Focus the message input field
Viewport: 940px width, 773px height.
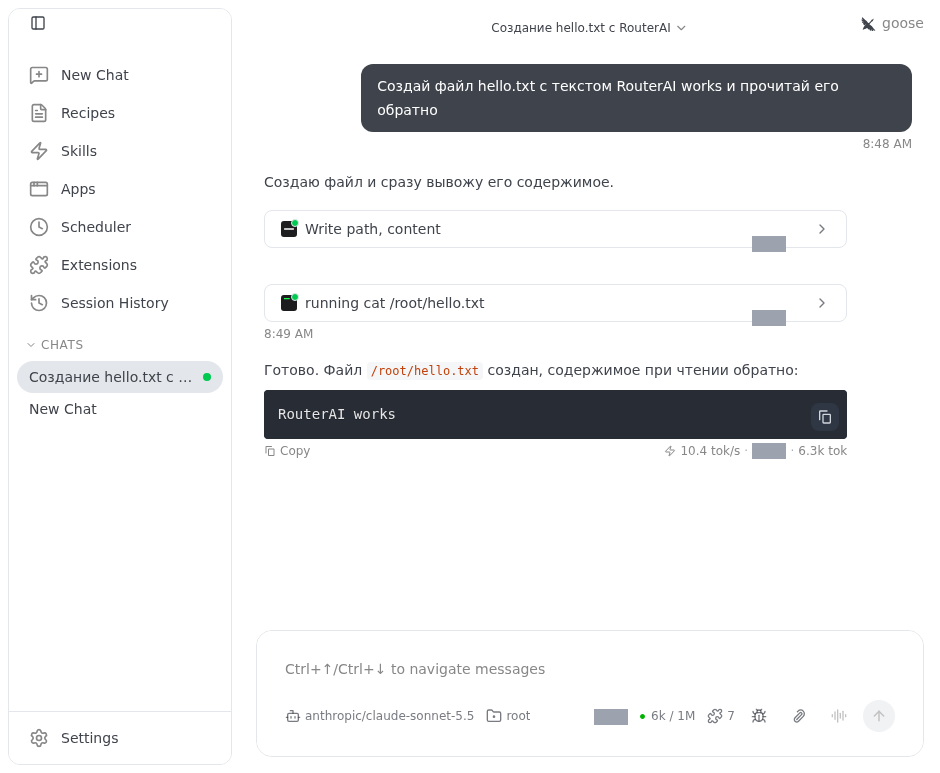tap(589, 669)
